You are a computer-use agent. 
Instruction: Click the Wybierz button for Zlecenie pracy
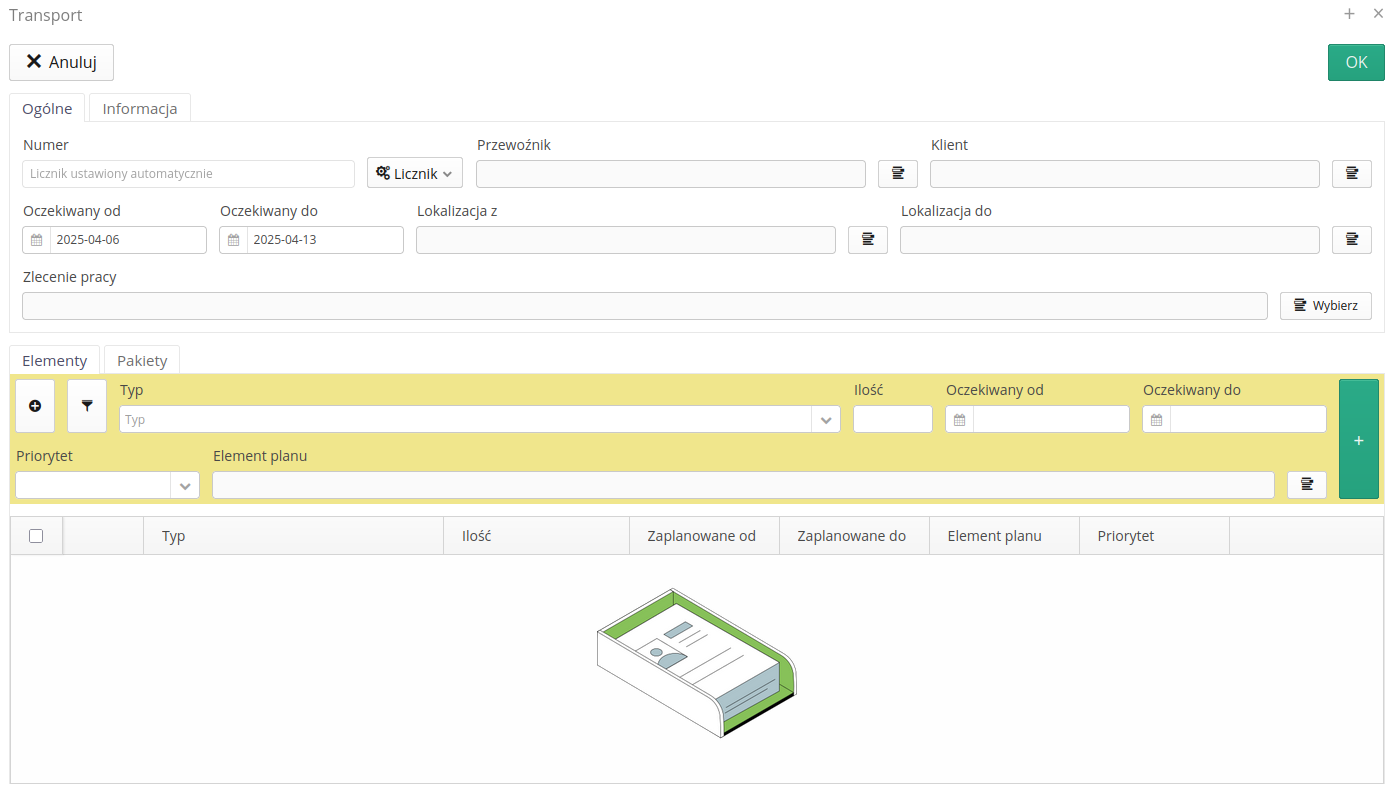(x=1325, y=306)
